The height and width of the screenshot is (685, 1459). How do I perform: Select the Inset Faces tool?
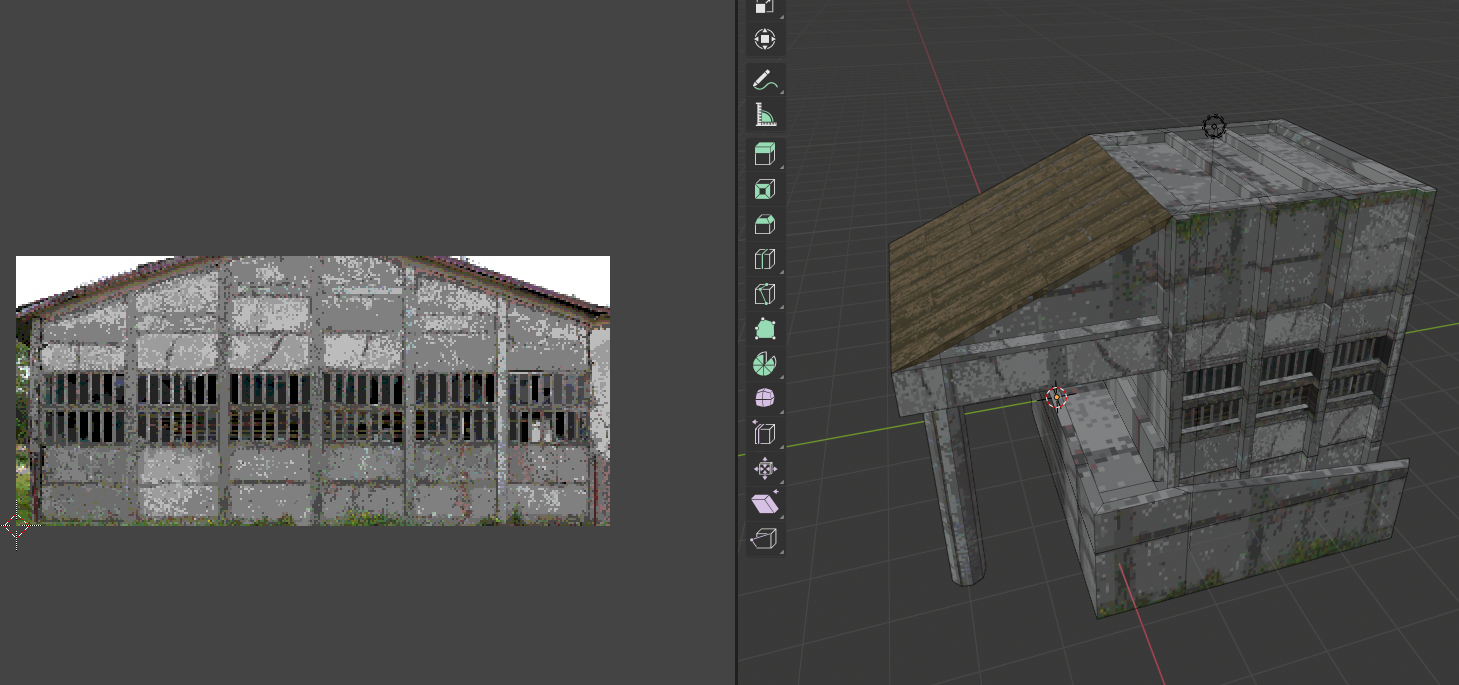point(765,190)
